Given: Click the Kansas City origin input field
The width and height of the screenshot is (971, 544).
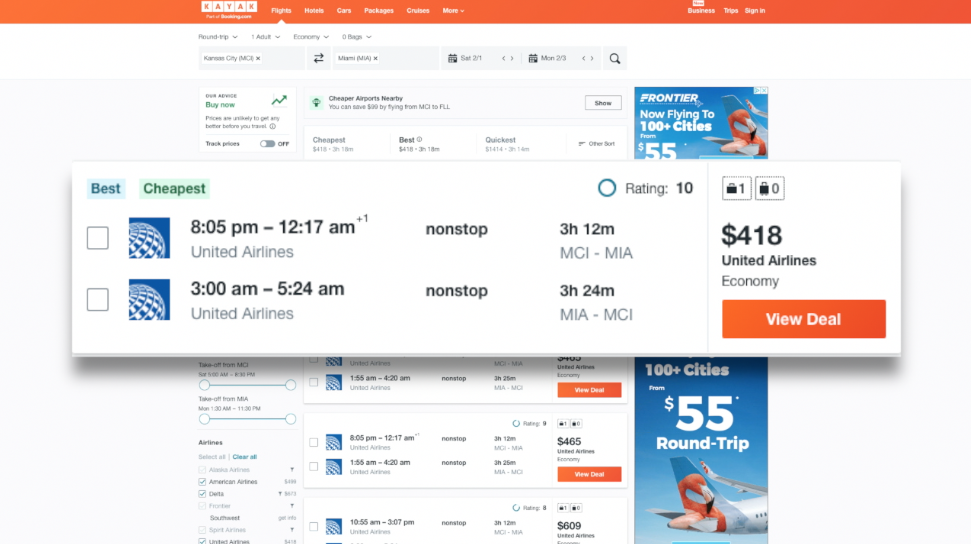Looking at the screenshot, I should [251, 58].
